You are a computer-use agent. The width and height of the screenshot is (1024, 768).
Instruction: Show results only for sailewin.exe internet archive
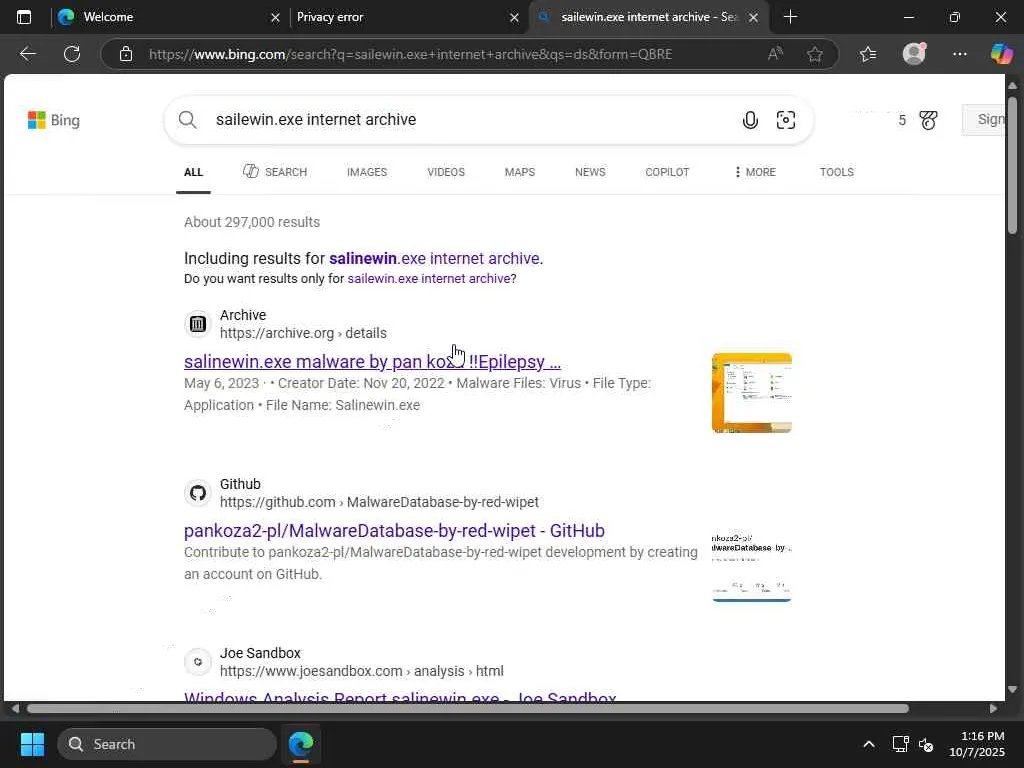point(429,279)
